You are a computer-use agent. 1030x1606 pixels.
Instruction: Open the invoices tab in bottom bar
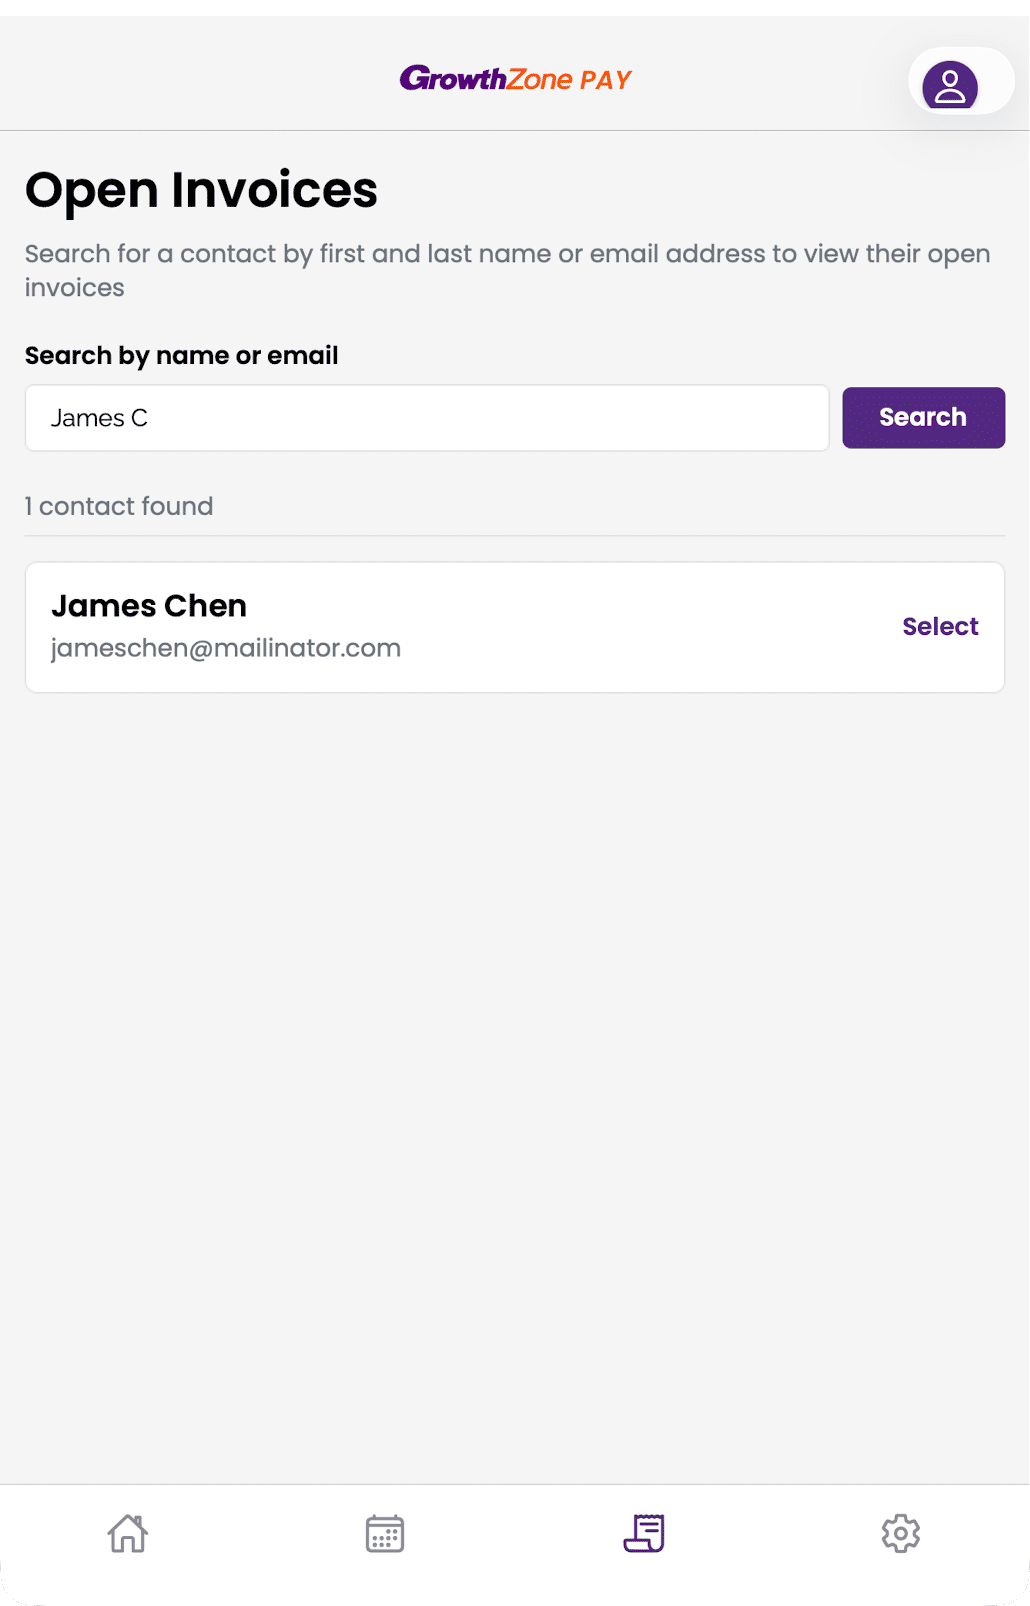coord(644,1533)
